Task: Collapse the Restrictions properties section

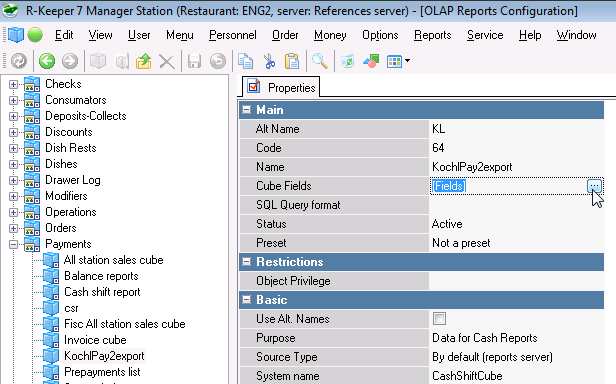Action: pyautogui.click(x=246, y=262)
